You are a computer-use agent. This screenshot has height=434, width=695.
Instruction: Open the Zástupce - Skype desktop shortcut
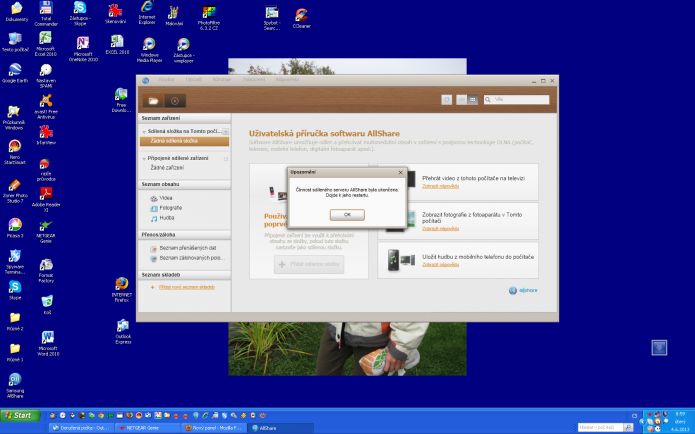pyautogui.click(x=80, y=13)
